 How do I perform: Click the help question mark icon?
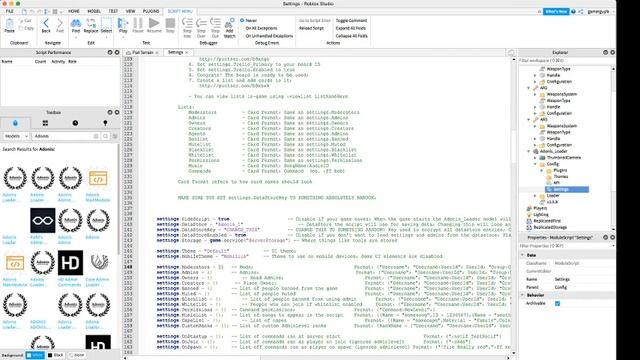(x=573, y=12)
